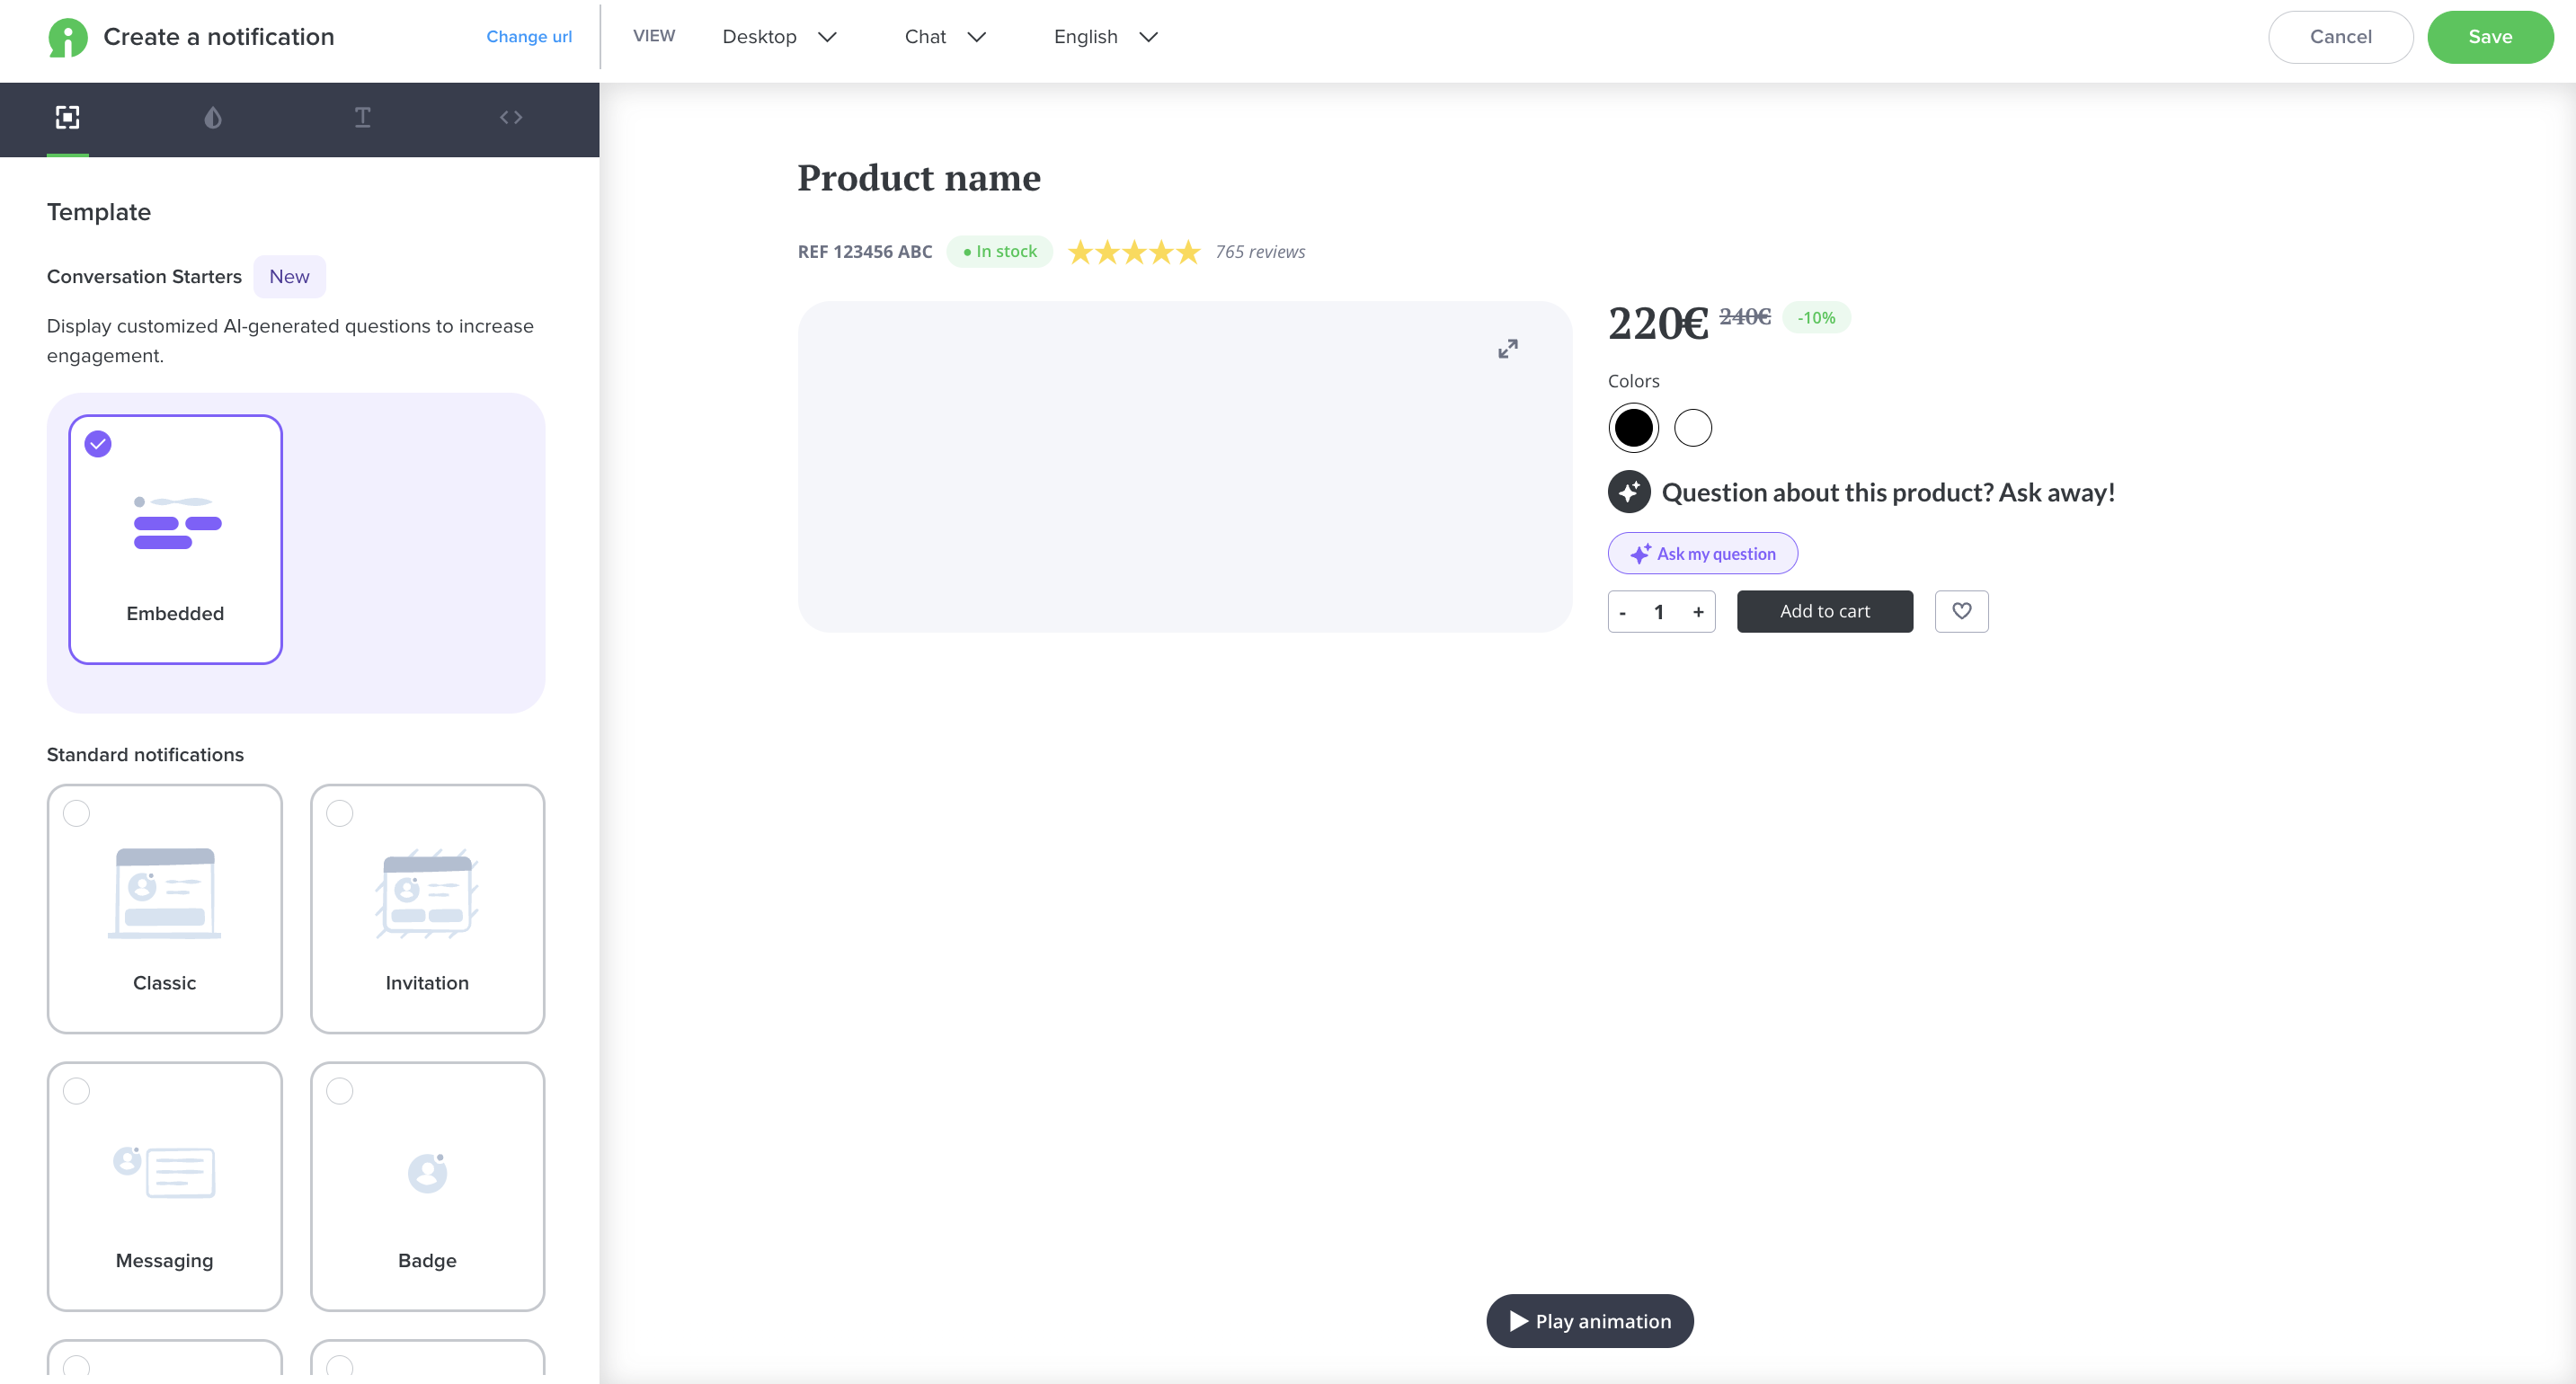Click the Badge template avatar icon

pyautogui.click(x=427, y=1172)
